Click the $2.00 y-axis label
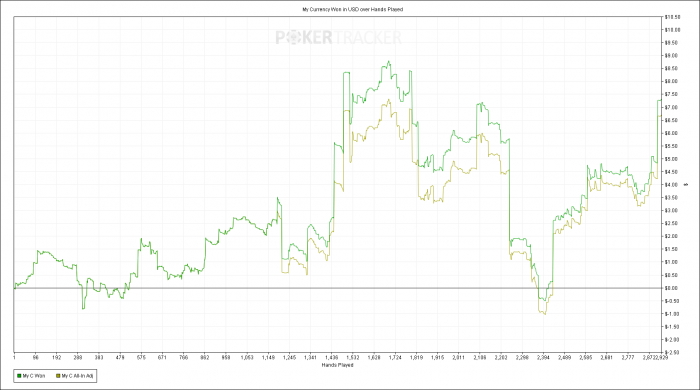Viewport: 700px width, 390px height. coord(672,236)
